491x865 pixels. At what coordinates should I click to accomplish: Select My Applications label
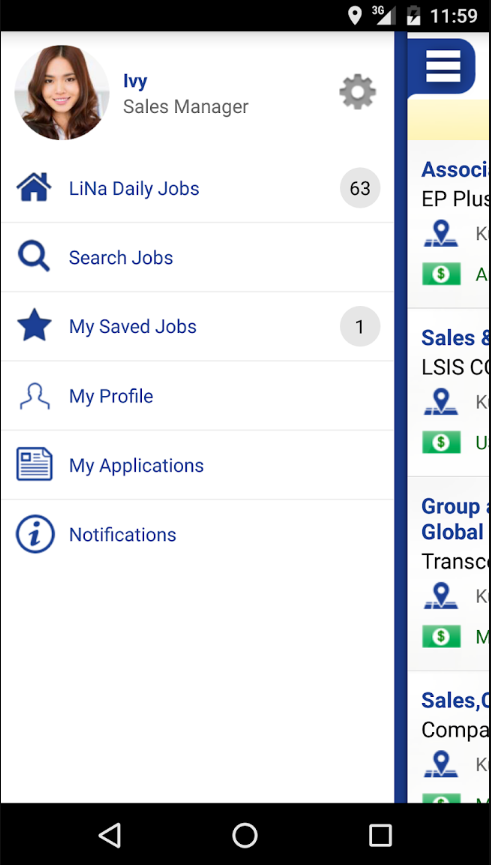[x=136, y=466]
